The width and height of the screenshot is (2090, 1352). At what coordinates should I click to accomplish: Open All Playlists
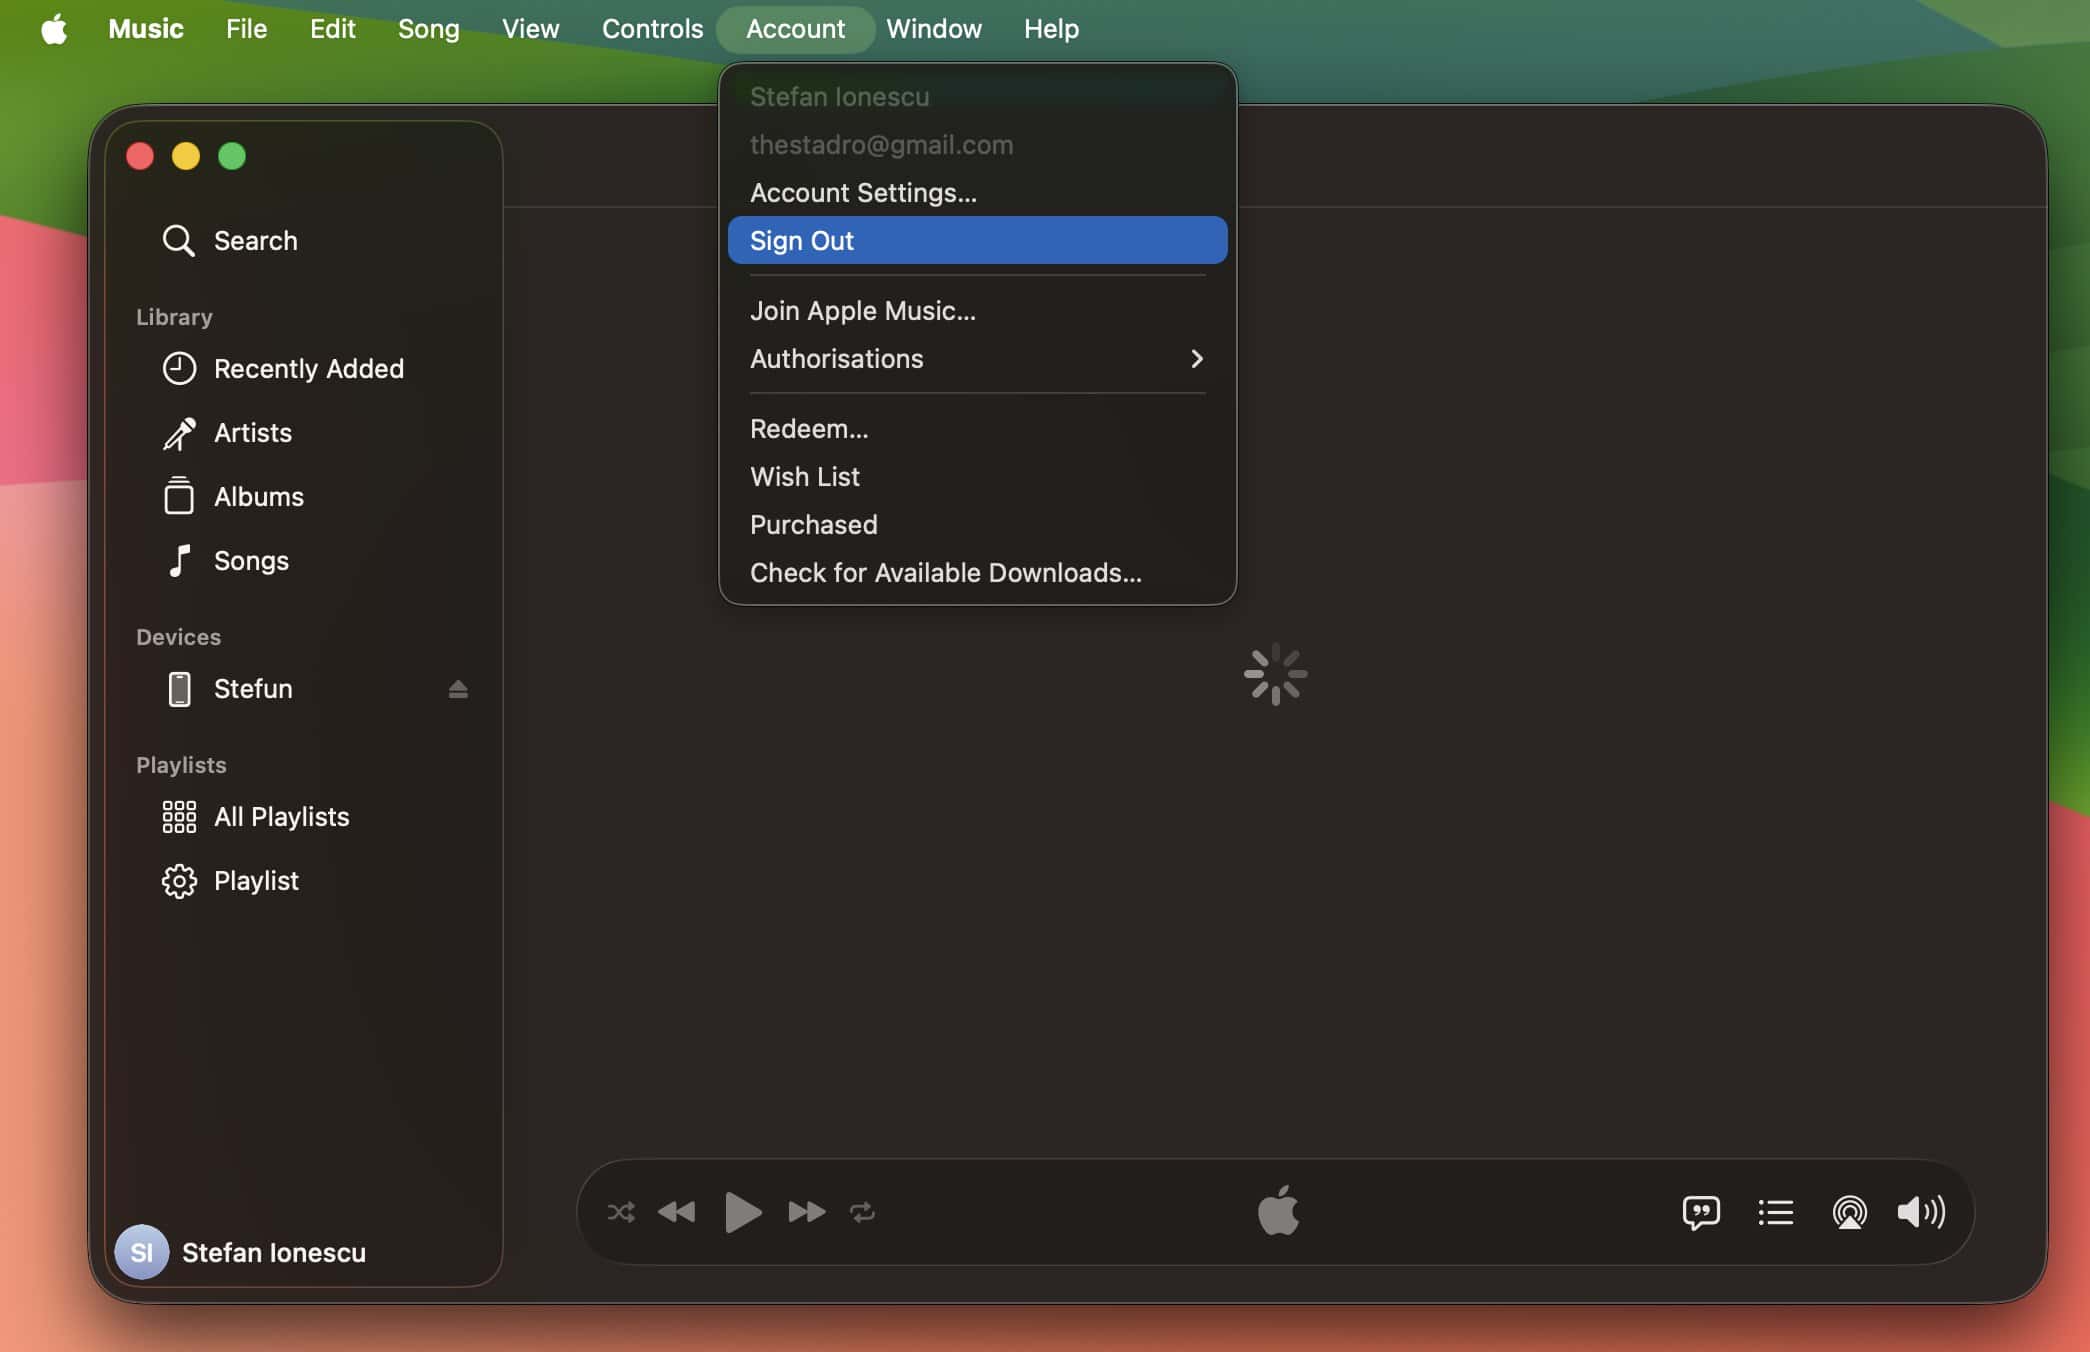tap(282, 816)
